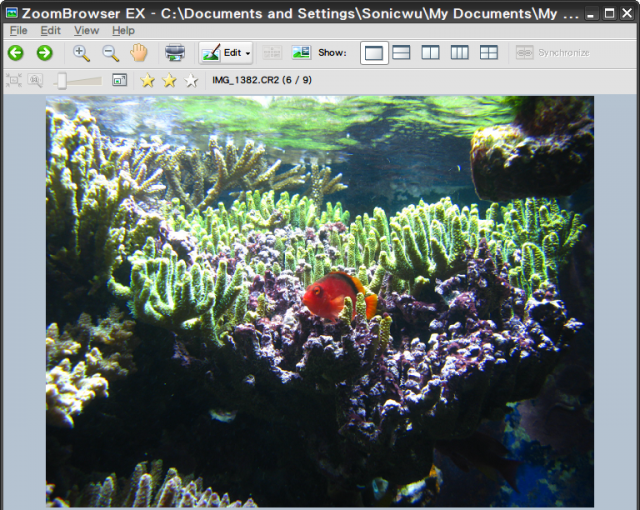Viewport: 640px width, 510px height.
Task: Close the ZoomBrowser EX window
Action: coord(627,13)
